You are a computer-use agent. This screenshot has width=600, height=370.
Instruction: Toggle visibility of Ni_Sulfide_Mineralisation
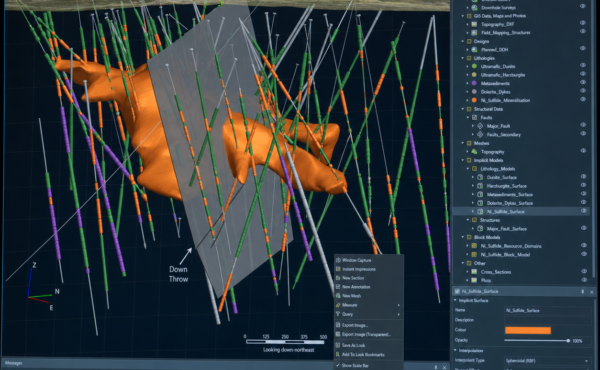coord(583,99)
